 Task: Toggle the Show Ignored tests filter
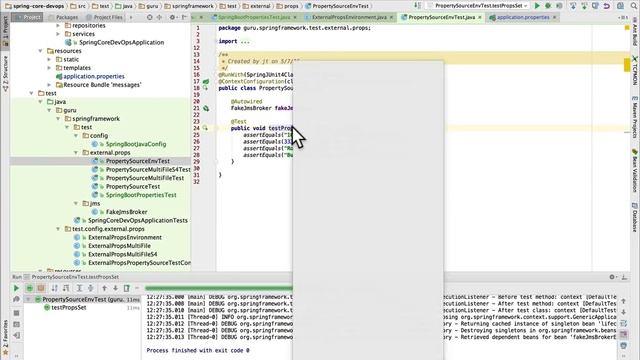coord(41,288)
